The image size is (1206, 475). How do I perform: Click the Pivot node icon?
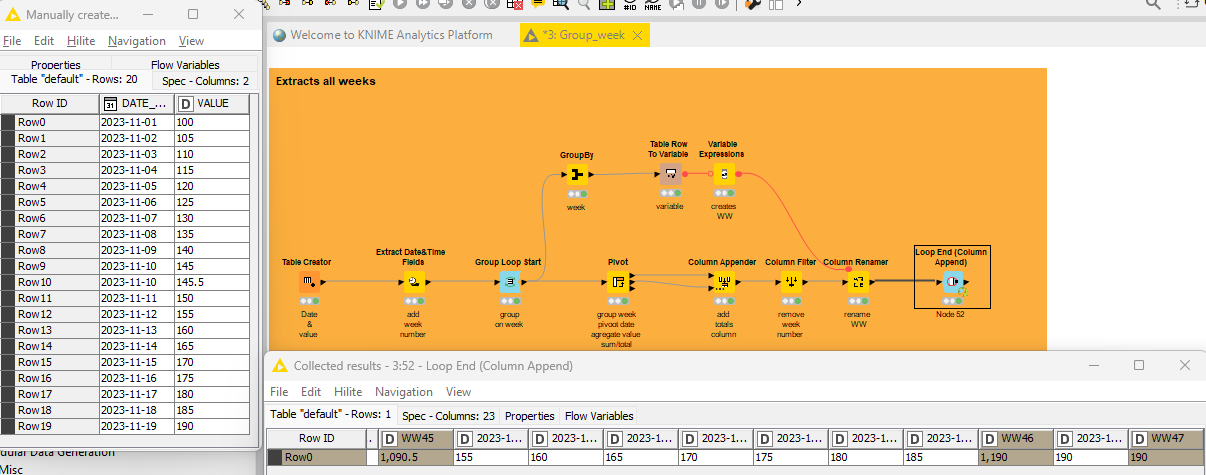(618, 282)
